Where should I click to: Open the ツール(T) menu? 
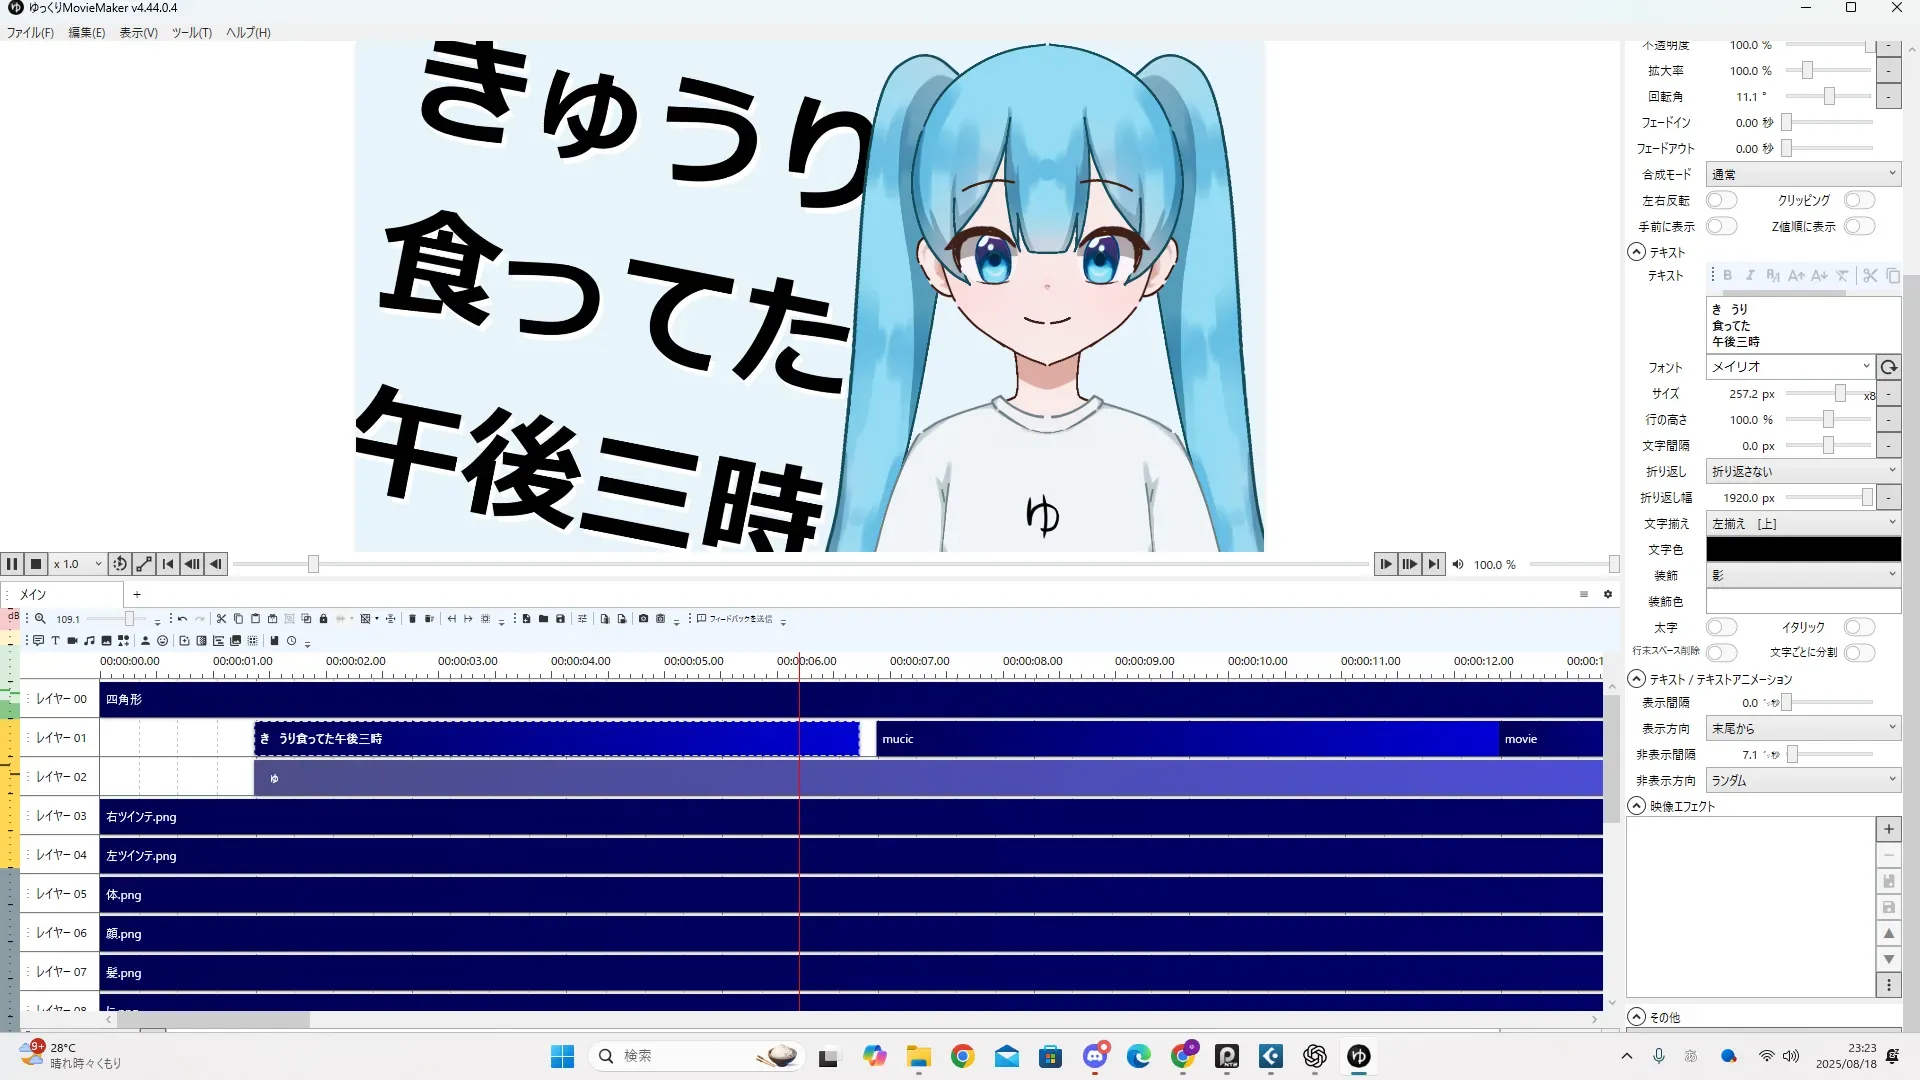point(191,33)
